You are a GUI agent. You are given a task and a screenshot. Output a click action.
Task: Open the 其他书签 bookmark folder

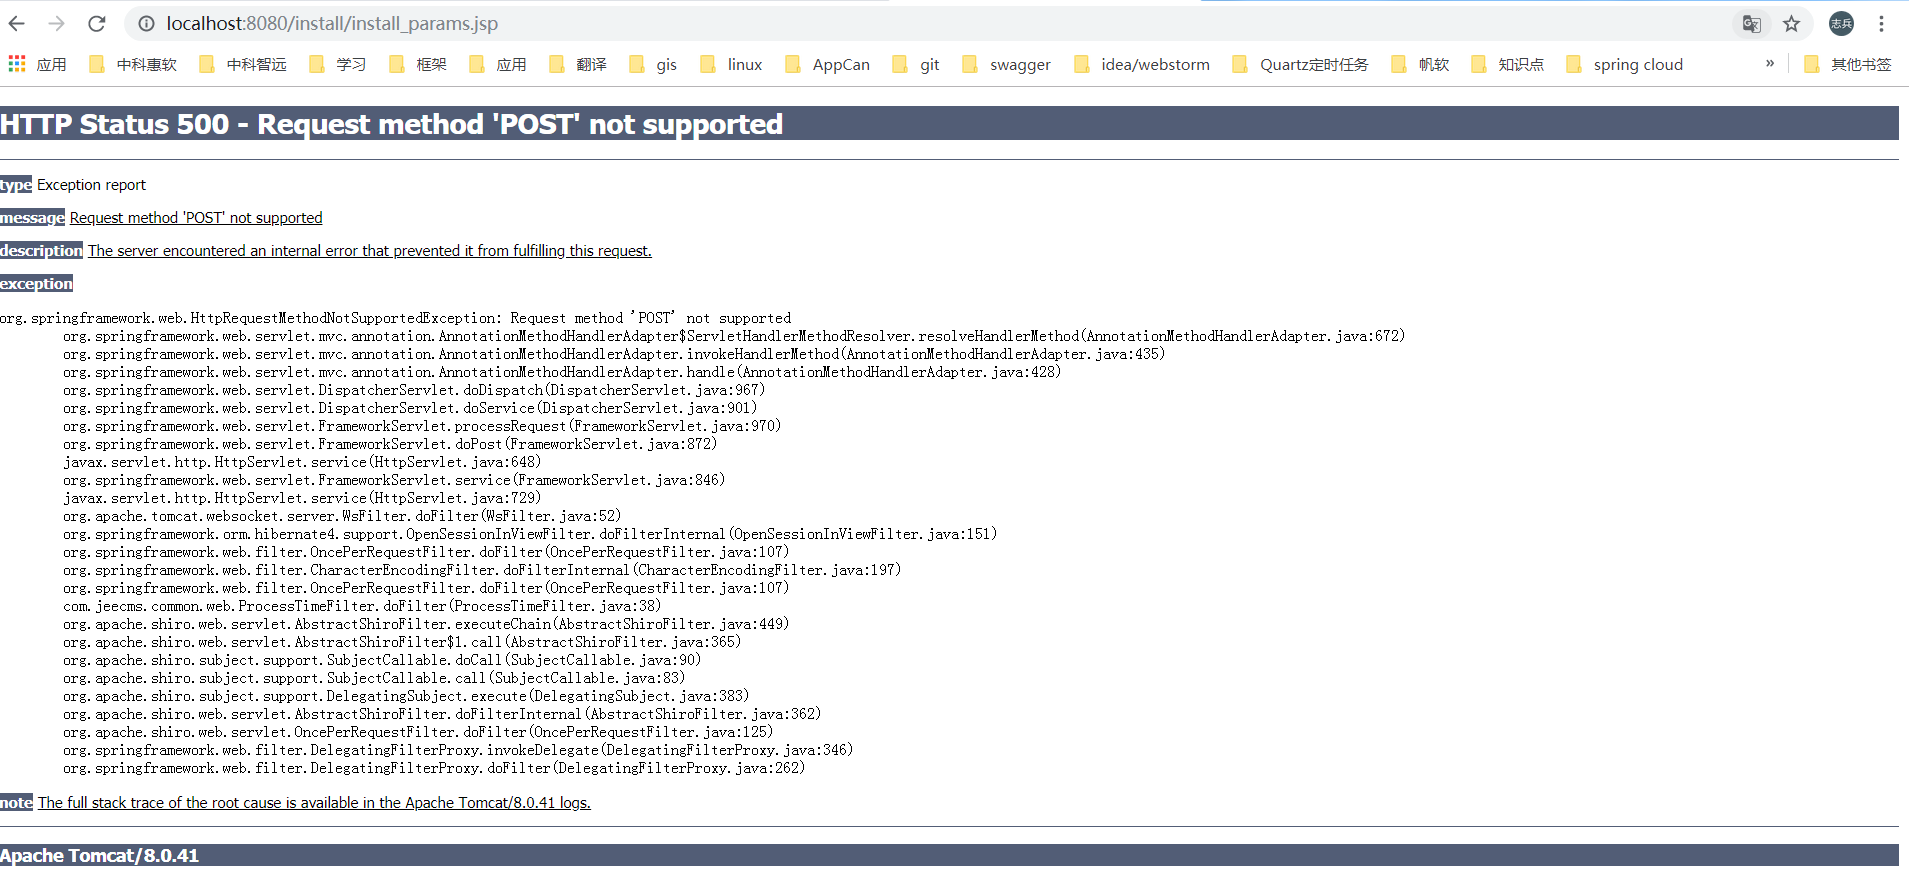tap(1848, 64)
